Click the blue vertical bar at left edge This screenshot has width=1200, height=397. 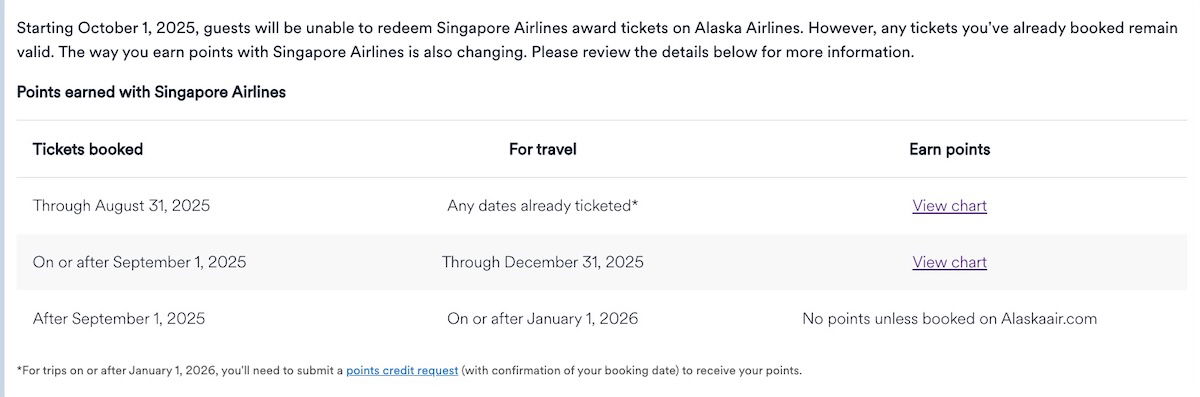tap(2, 198)
